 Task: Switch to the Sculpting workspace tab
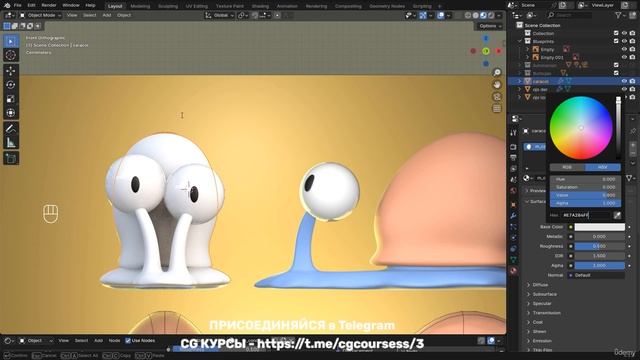tap(168, 6)
